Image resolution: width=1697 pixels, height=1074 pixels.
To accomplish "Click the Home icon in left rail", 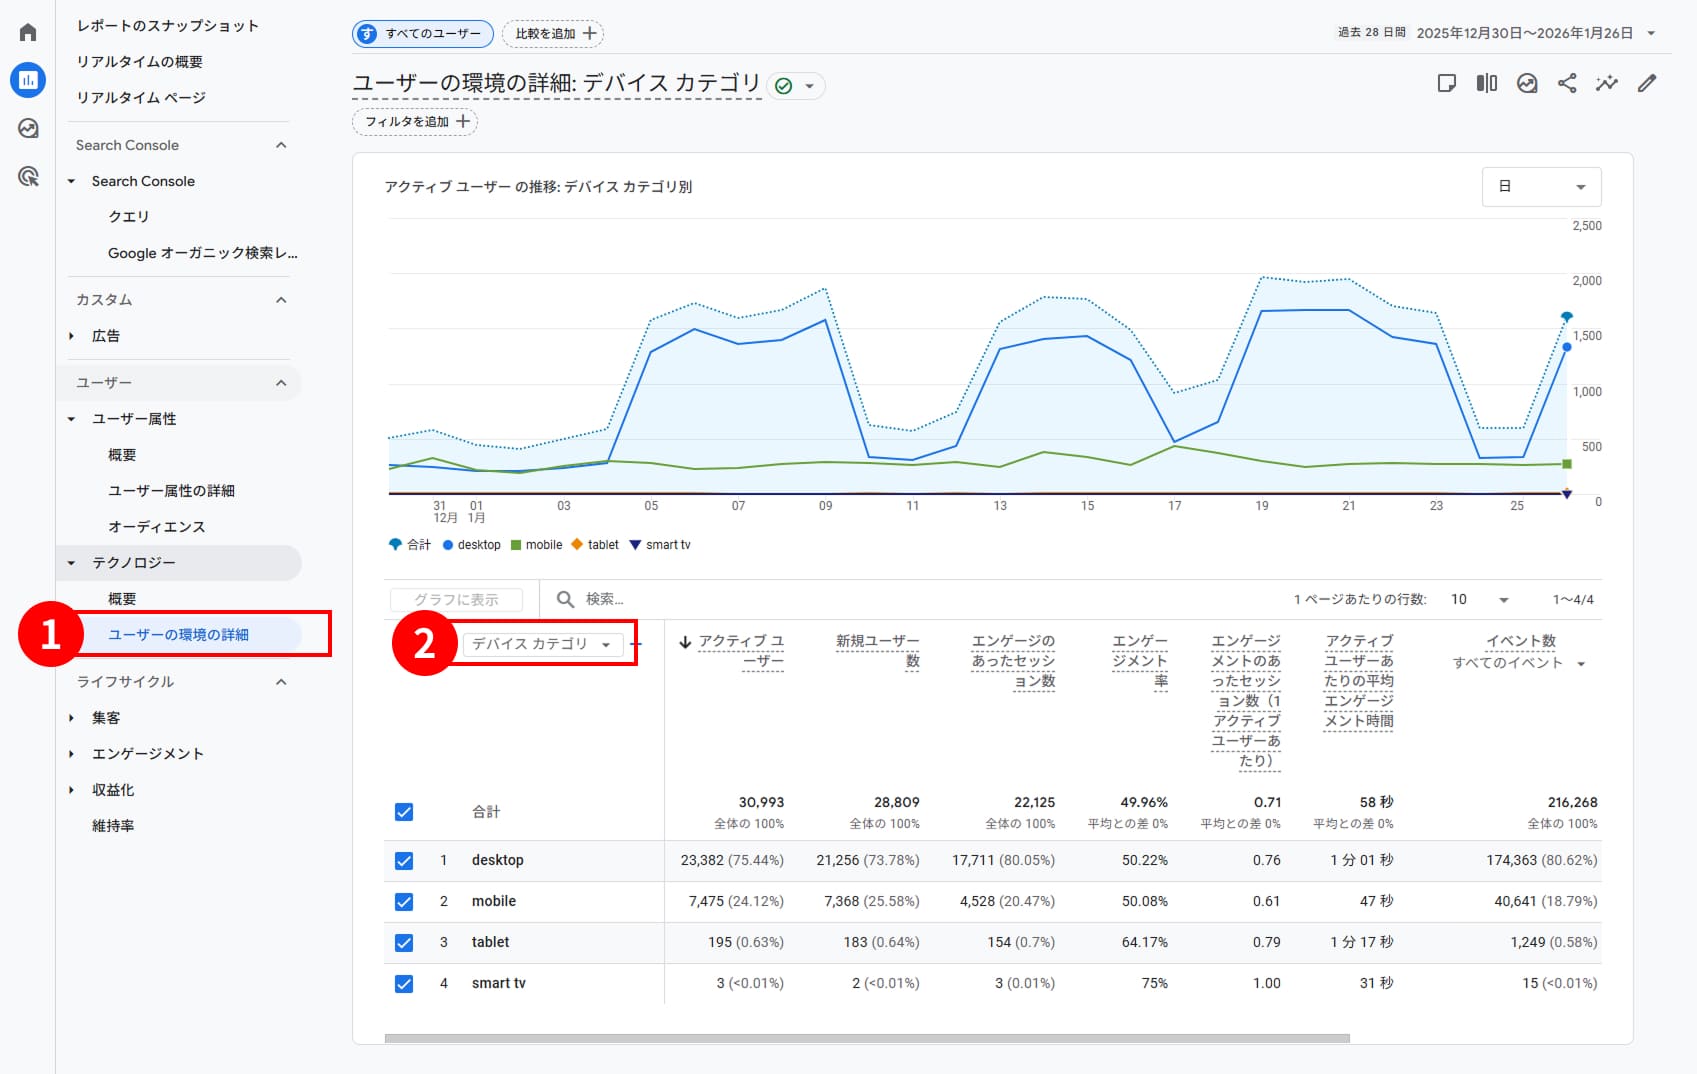I will pyautogui.click(x=28, y=33).
